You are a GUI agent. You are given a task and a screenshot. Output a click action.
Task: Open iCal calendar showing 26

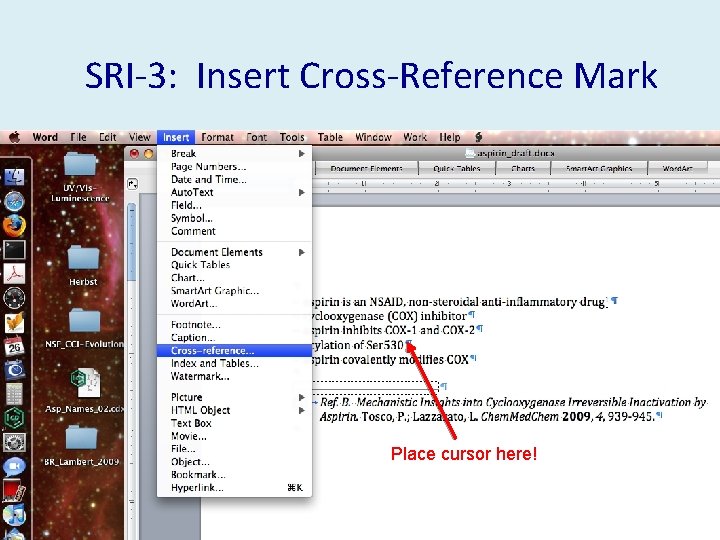[x=14, y=346]
